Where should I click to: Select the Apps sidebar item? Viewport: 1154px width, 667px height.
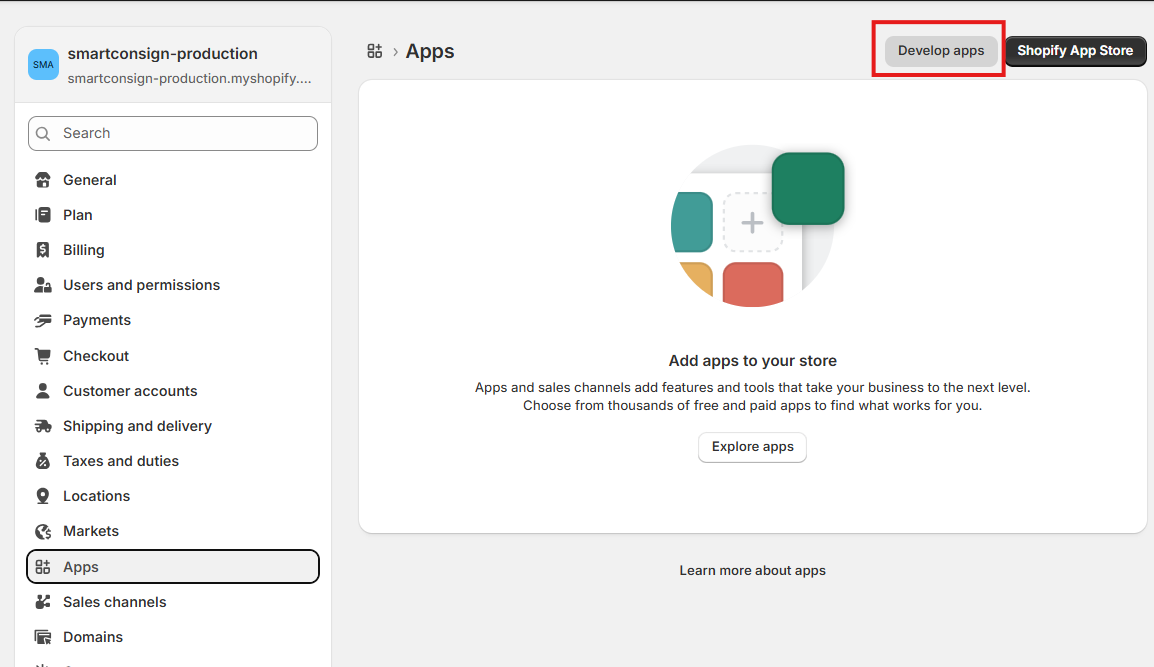[173, 567]
